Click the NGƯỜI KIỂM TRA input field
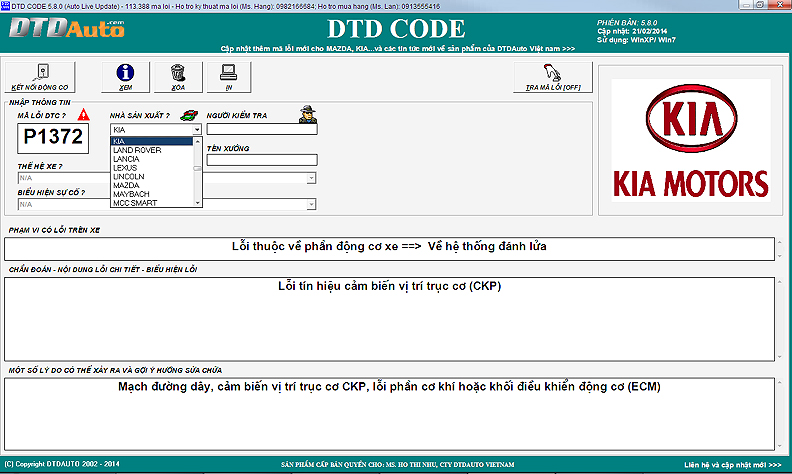This screenshot has width=792, height=474. point(262,129)
